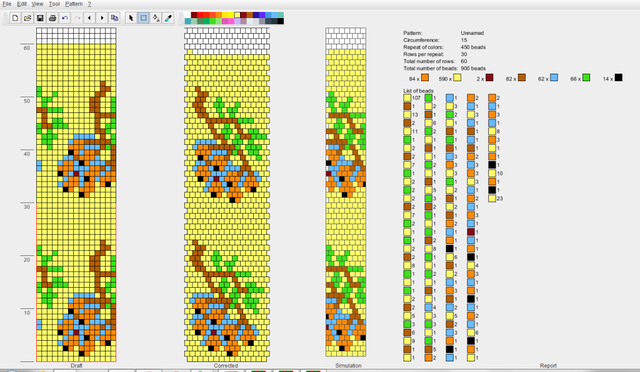640x372 pixels.
Task: Click the Corrected pattern view grid
Action: tap(227, 195)
